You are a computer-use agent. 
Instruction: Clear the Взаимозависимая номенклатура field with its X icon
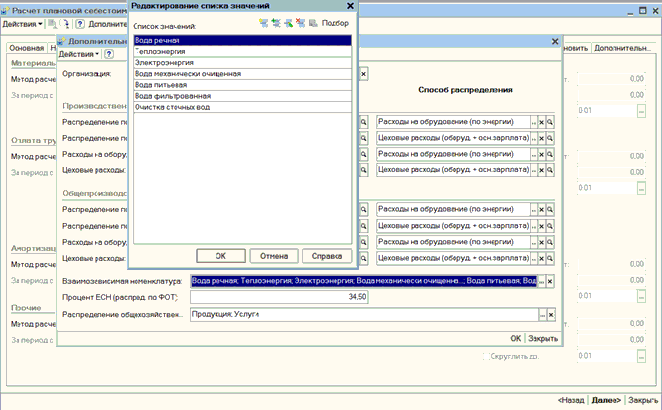click(x=550, y=281)
